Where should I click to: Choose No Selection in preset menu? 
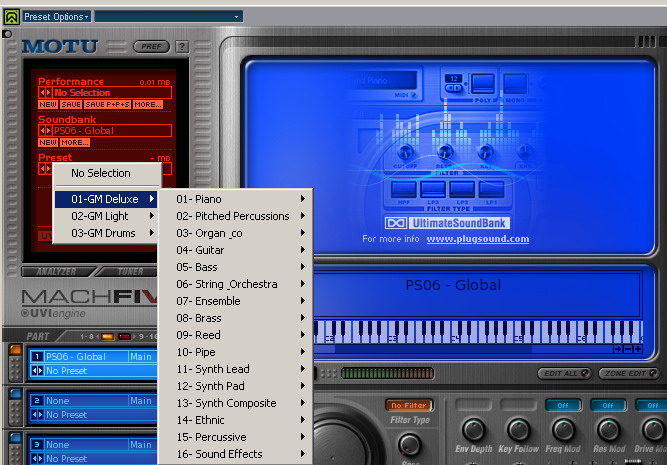pos(107,173)
